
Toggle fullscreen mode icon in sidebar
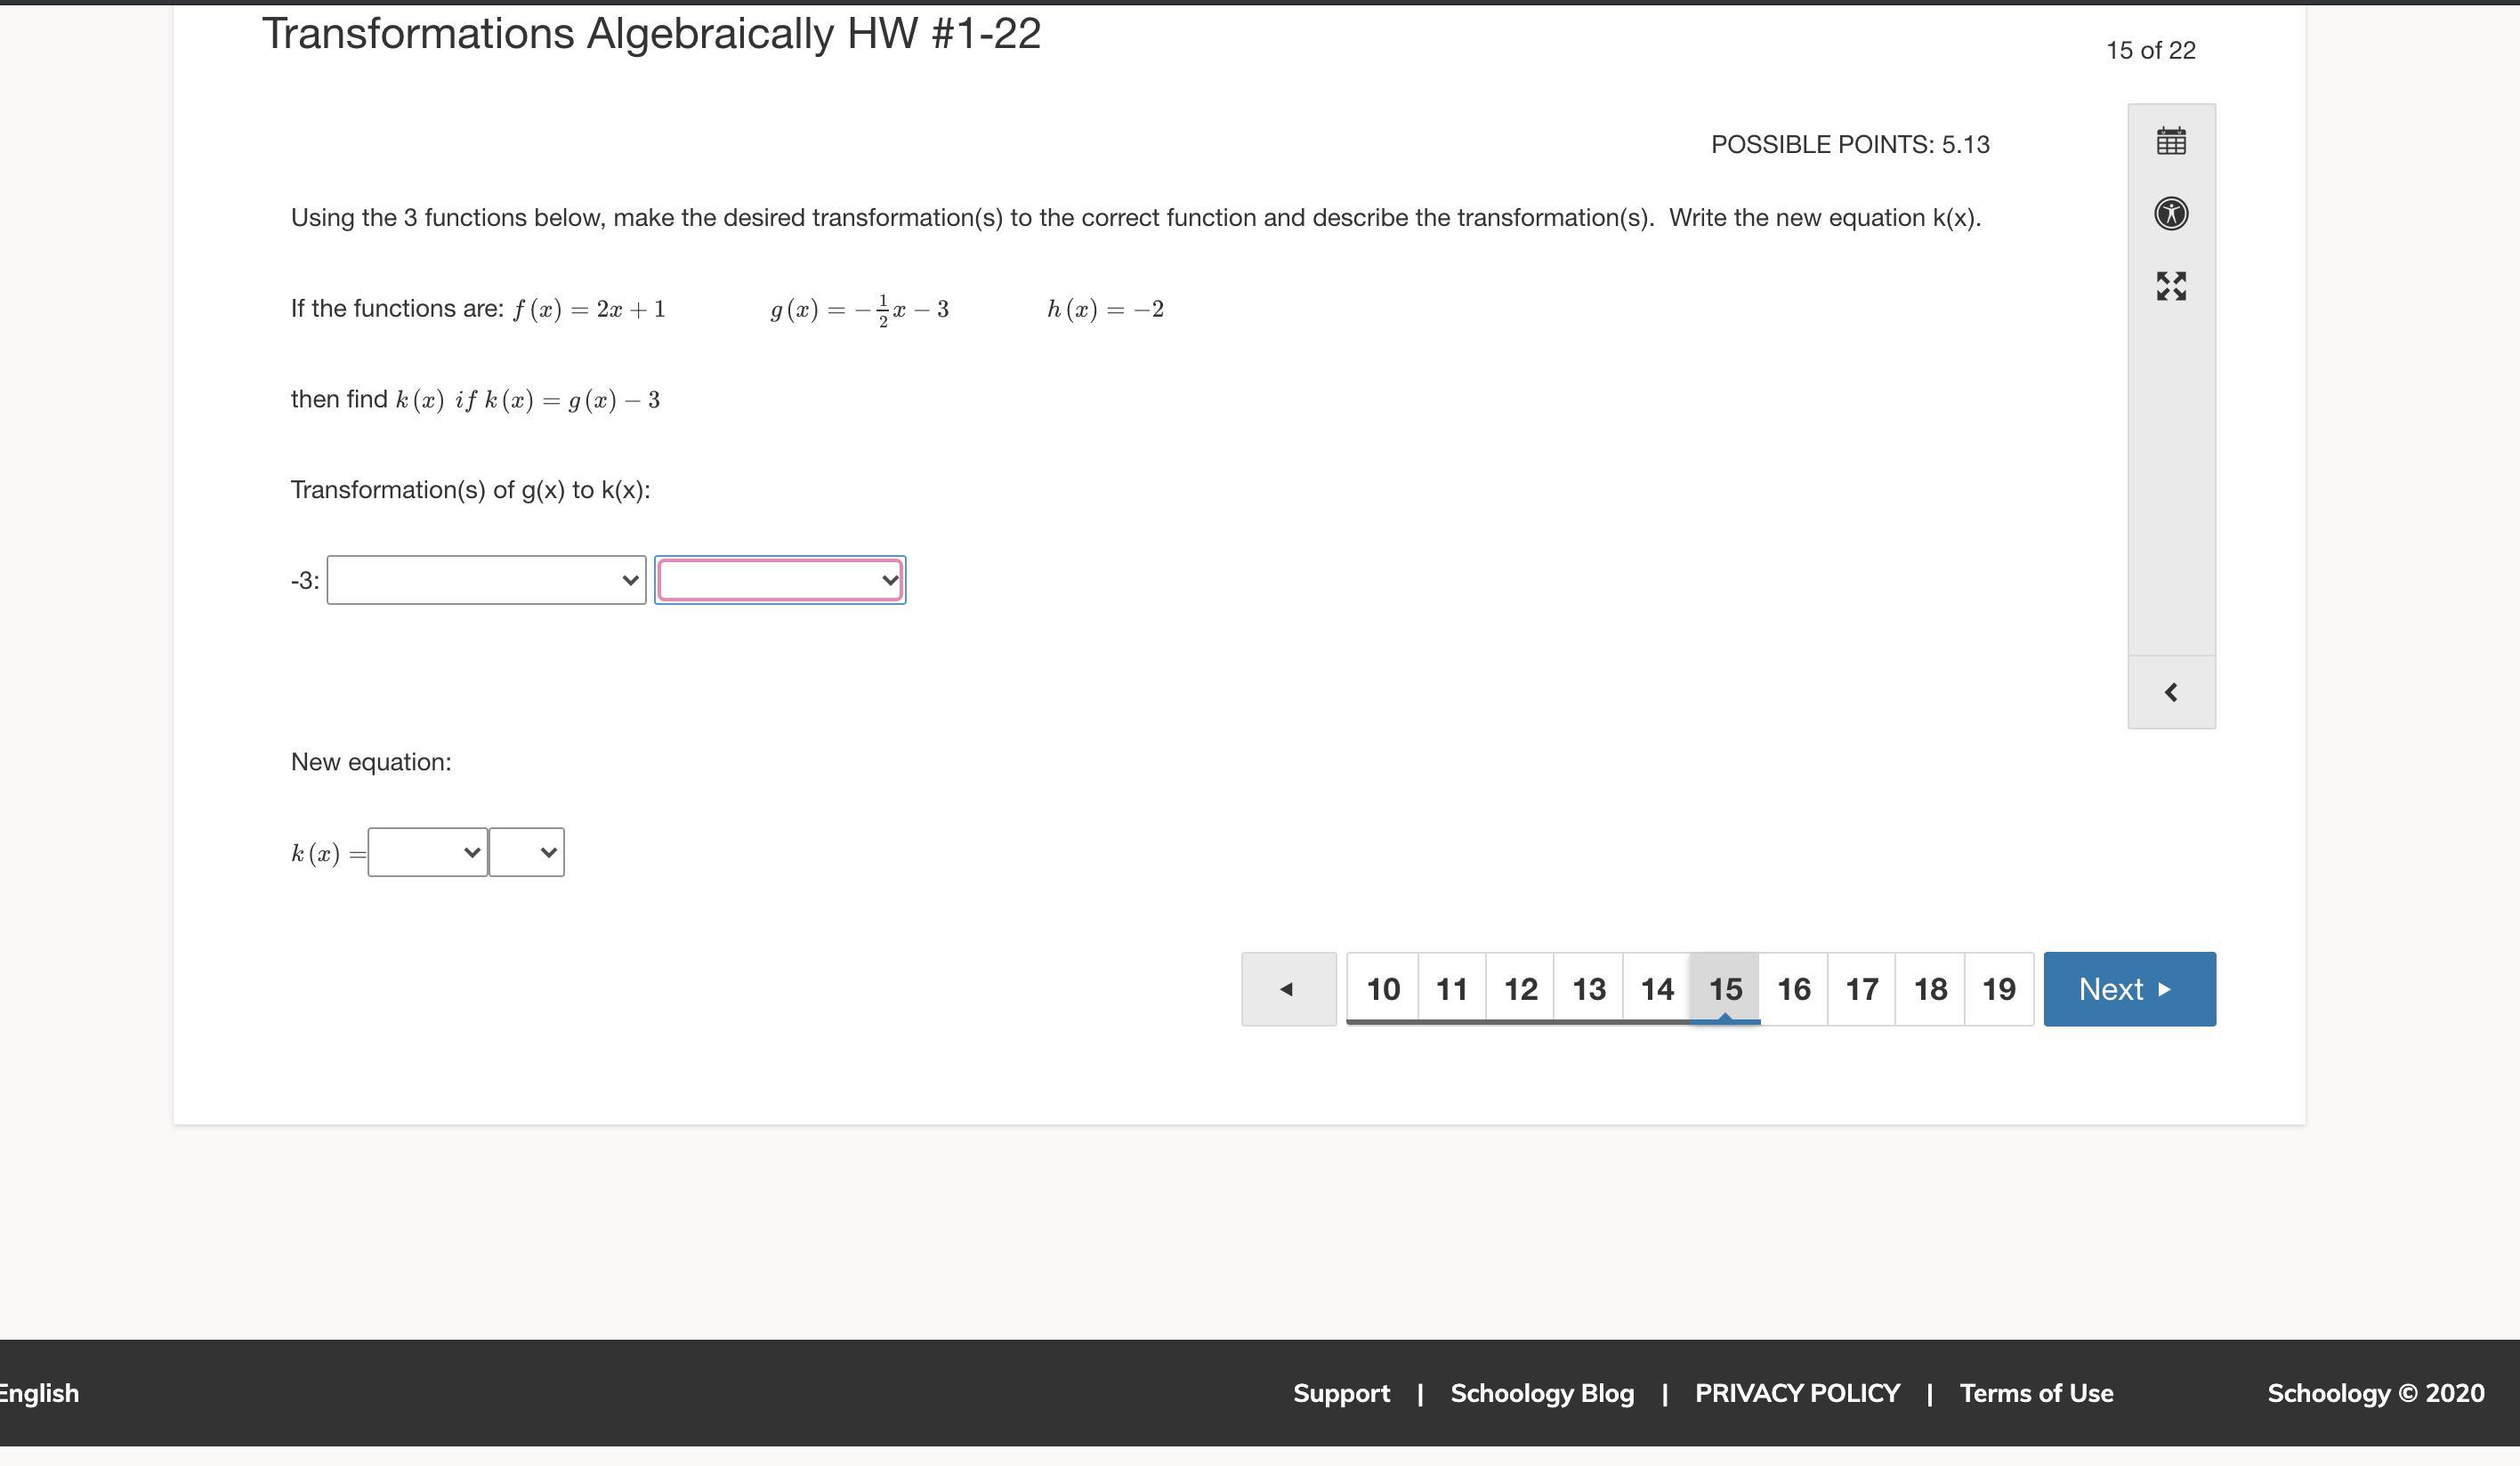2171,286
